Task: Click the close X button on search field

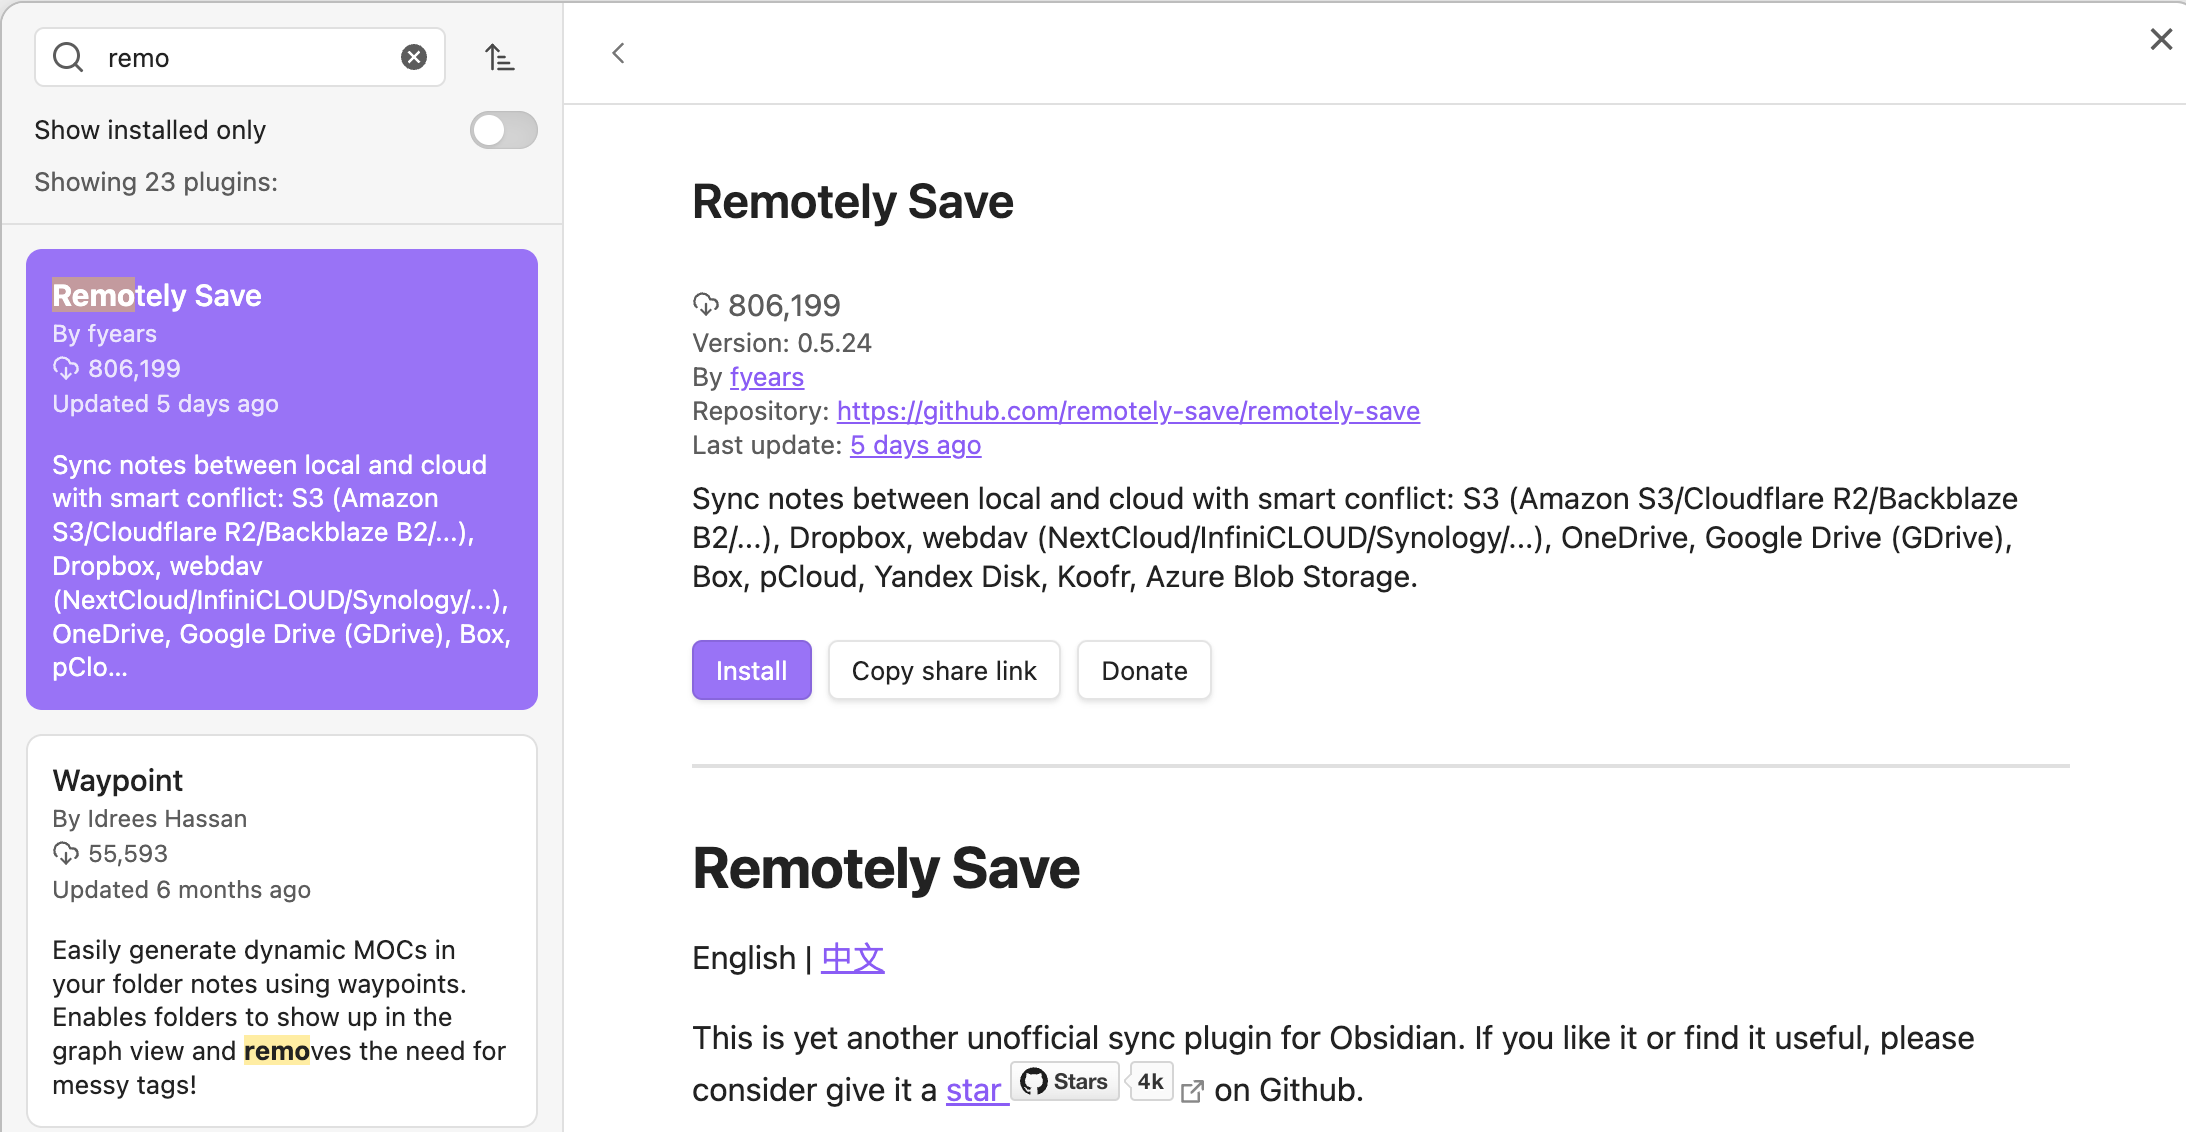Action: pyautogui.click(x=414, y=56)
